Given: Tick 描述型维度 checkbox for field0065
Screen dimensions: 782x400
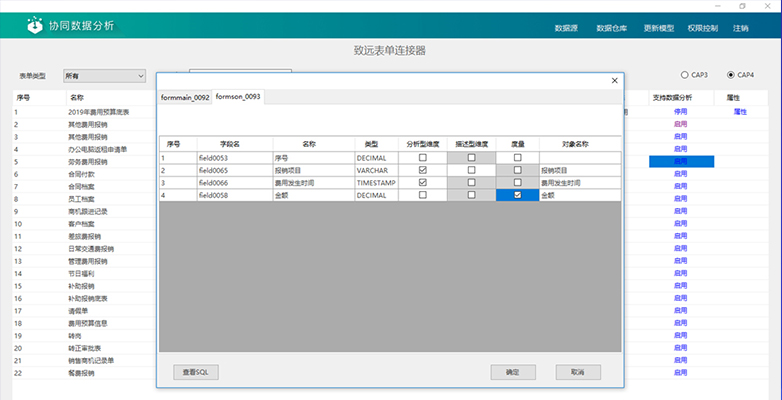Looking at the screenshot, I should [471, 170].
